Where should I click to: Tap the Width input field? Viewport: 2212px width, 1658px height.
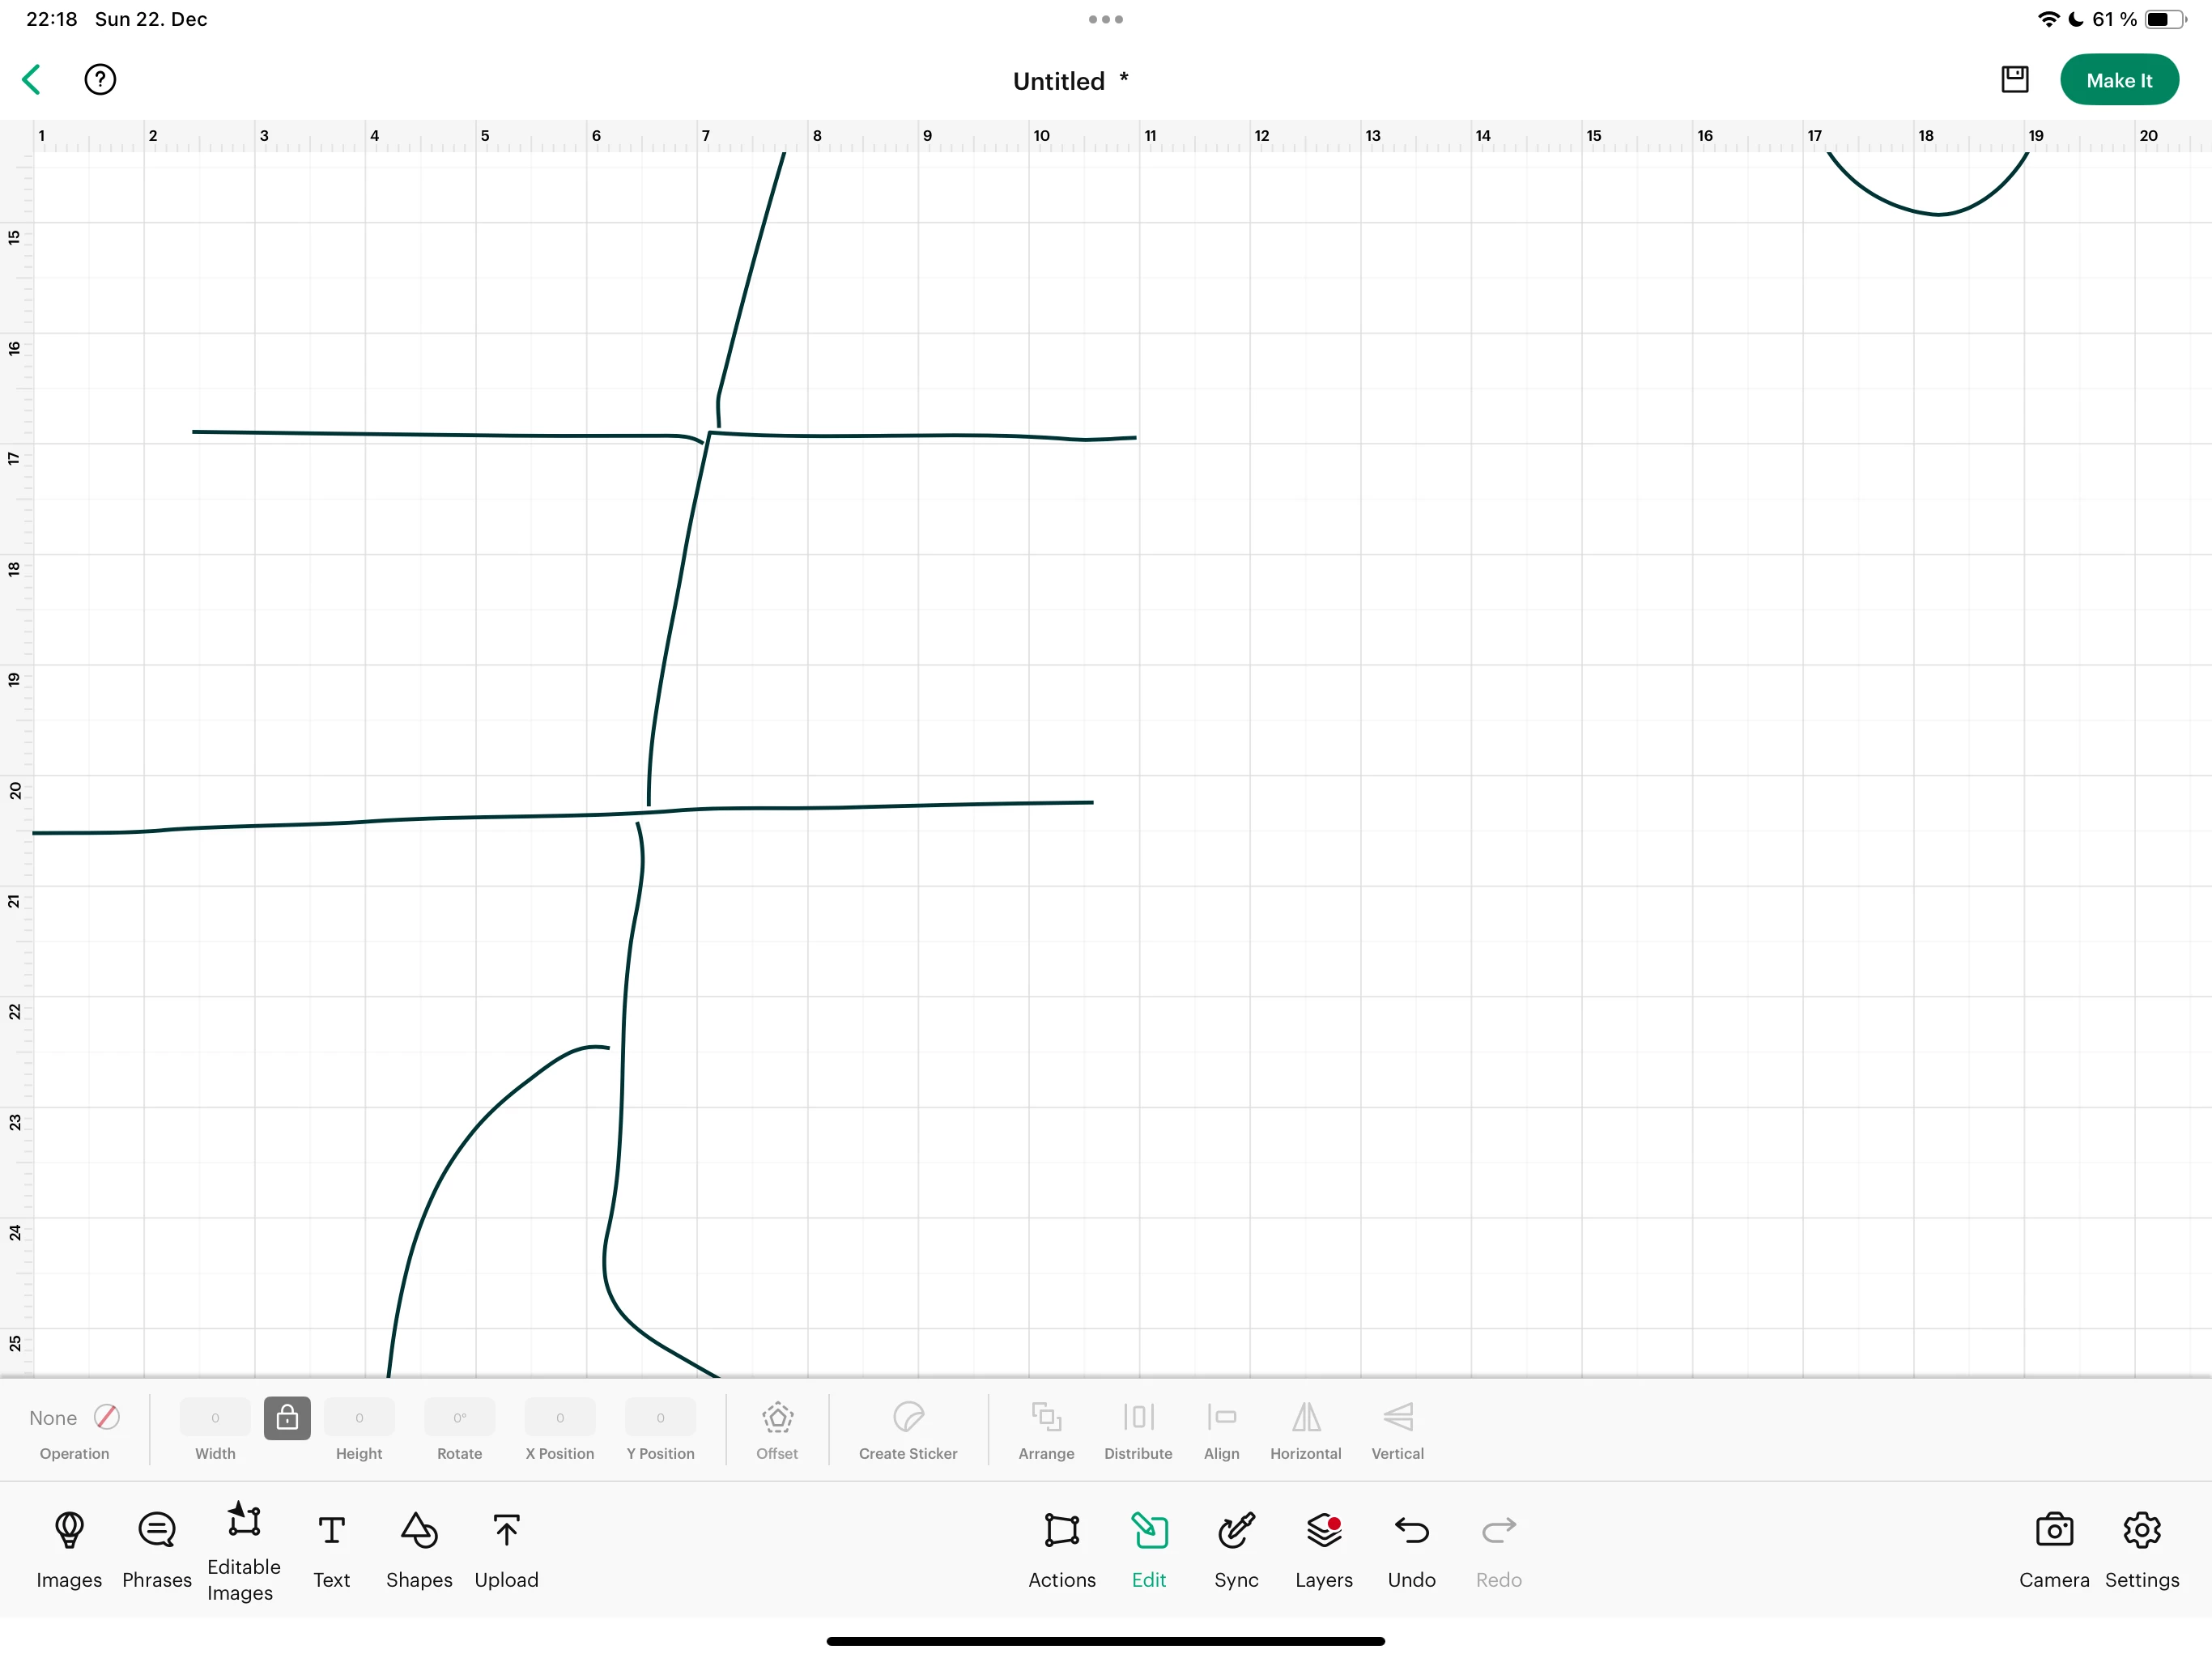pos(215,1417)
